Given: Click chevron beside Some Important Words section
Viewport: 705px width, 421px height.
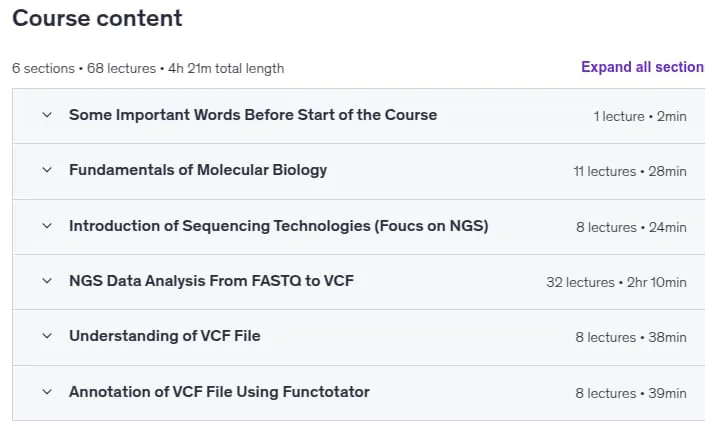Looking at the screenshot, I should (47, 115).
